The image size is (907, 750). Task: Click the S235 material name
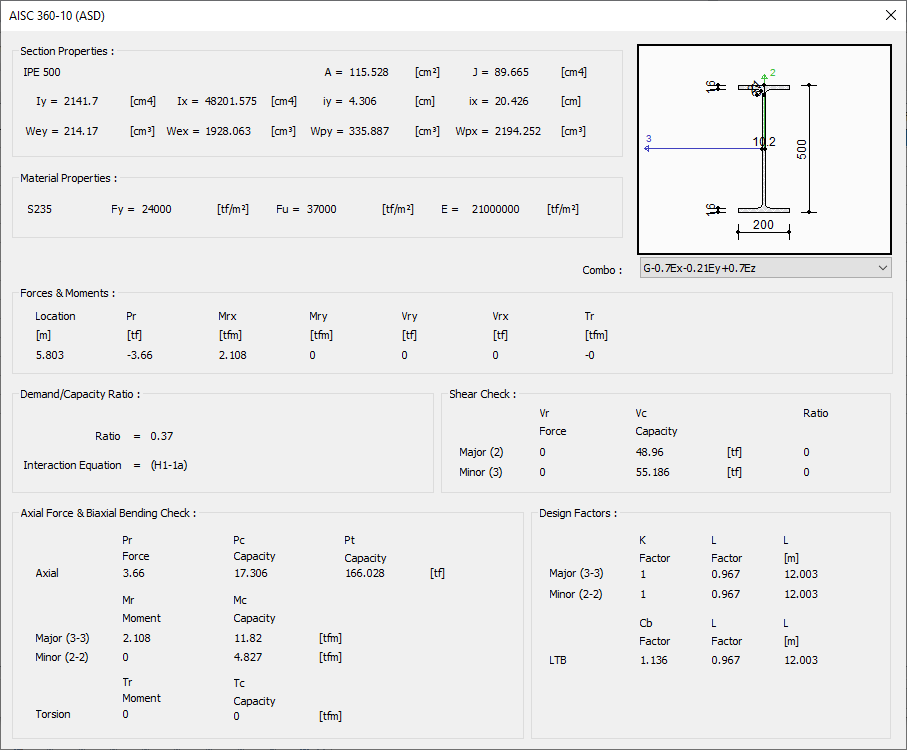37,209
